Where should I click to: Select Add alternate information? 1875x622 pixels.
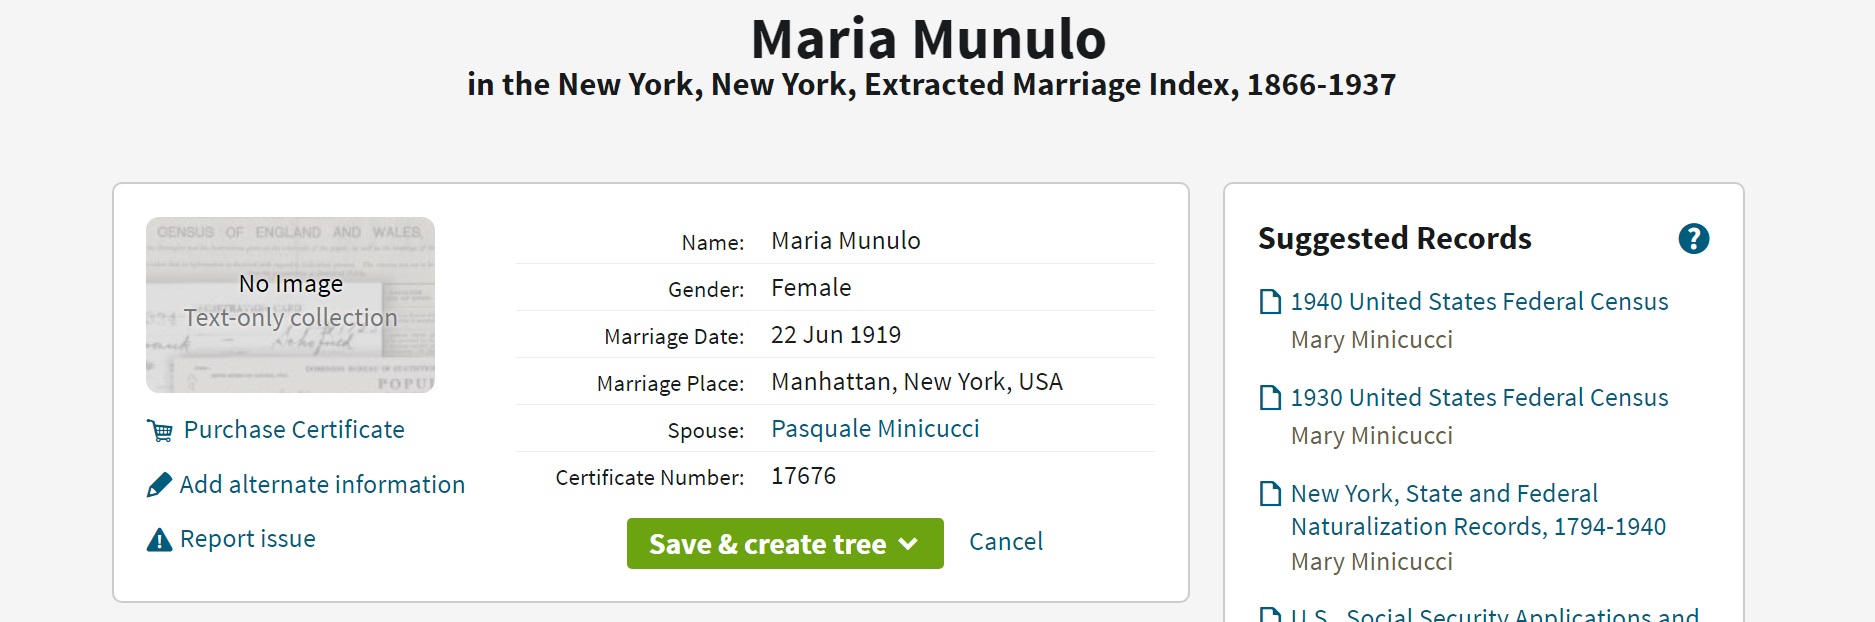pyautogui.click(x=322, y=485)
